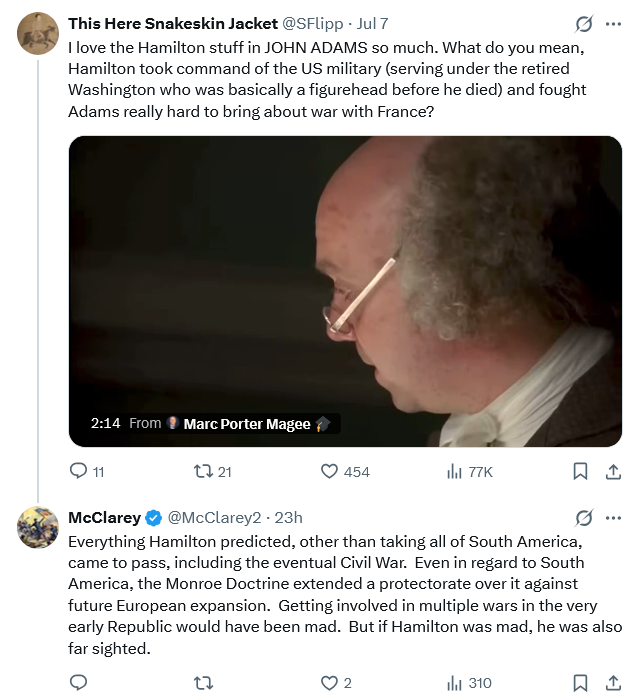Bookmark the Snakeskin Jacket tweet

tap(580, 471)
